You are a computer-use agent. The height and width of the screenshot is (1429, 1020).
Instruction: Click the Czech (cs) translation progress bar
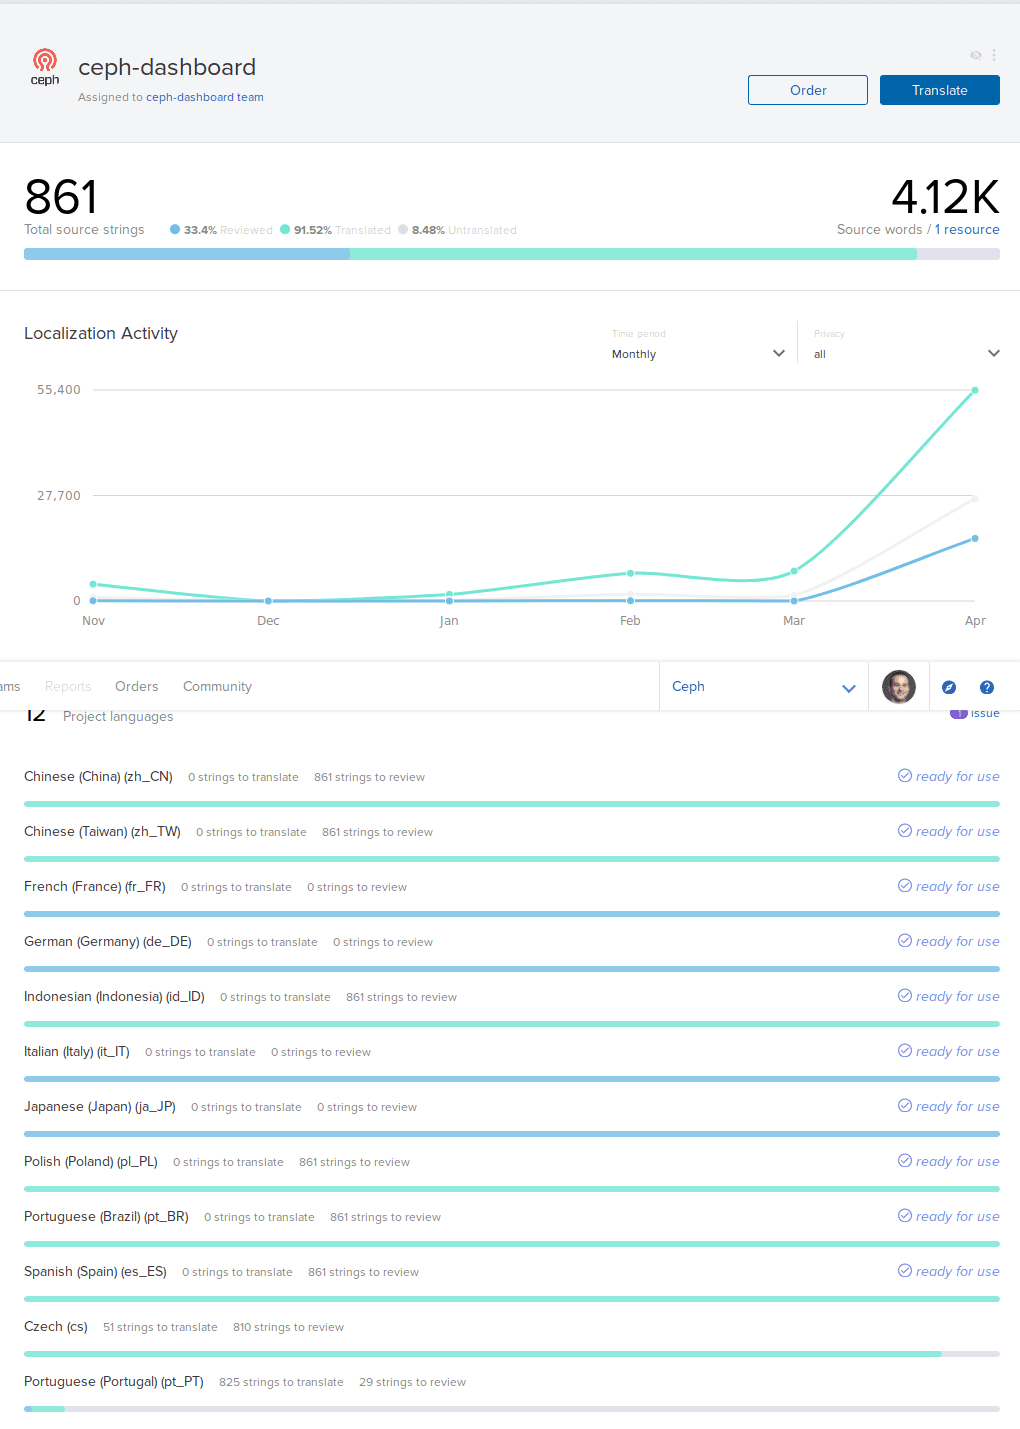tap(511, 1354)
